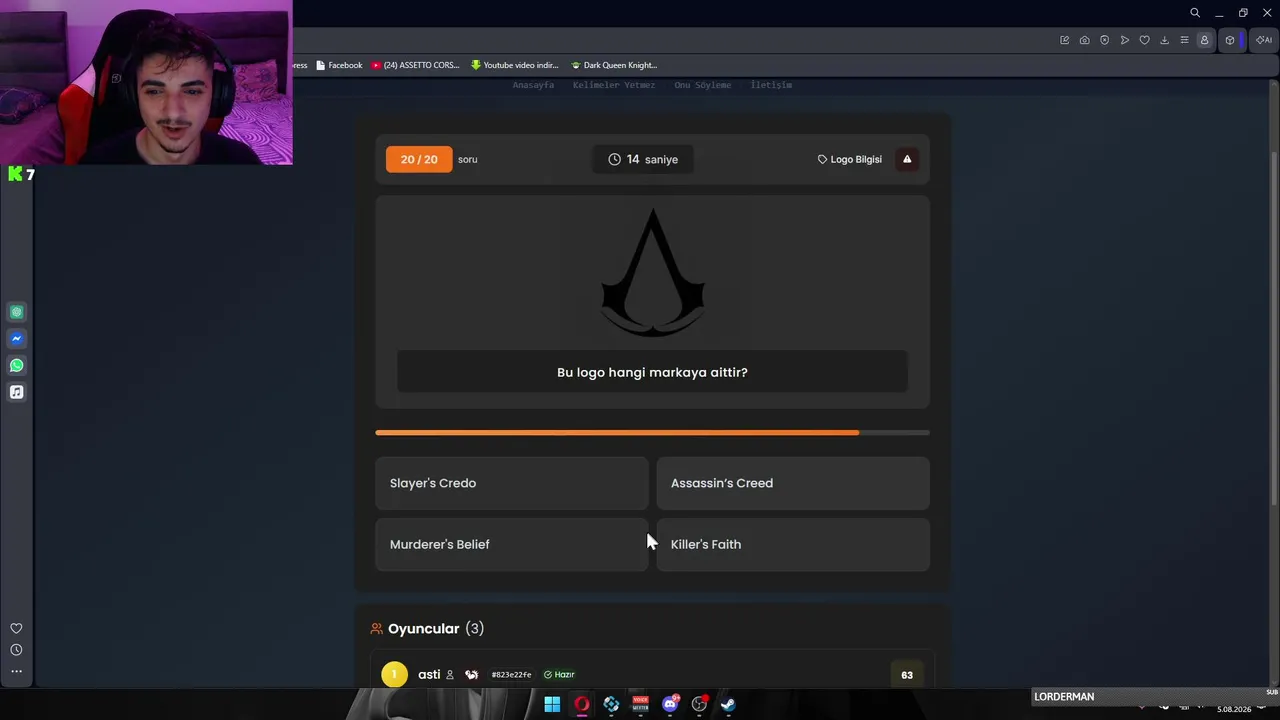This screenshot has height=720, width=1280.
Task: Click the webcam overlay video feed
Action: pyautogui.click(x=146, y=82)
